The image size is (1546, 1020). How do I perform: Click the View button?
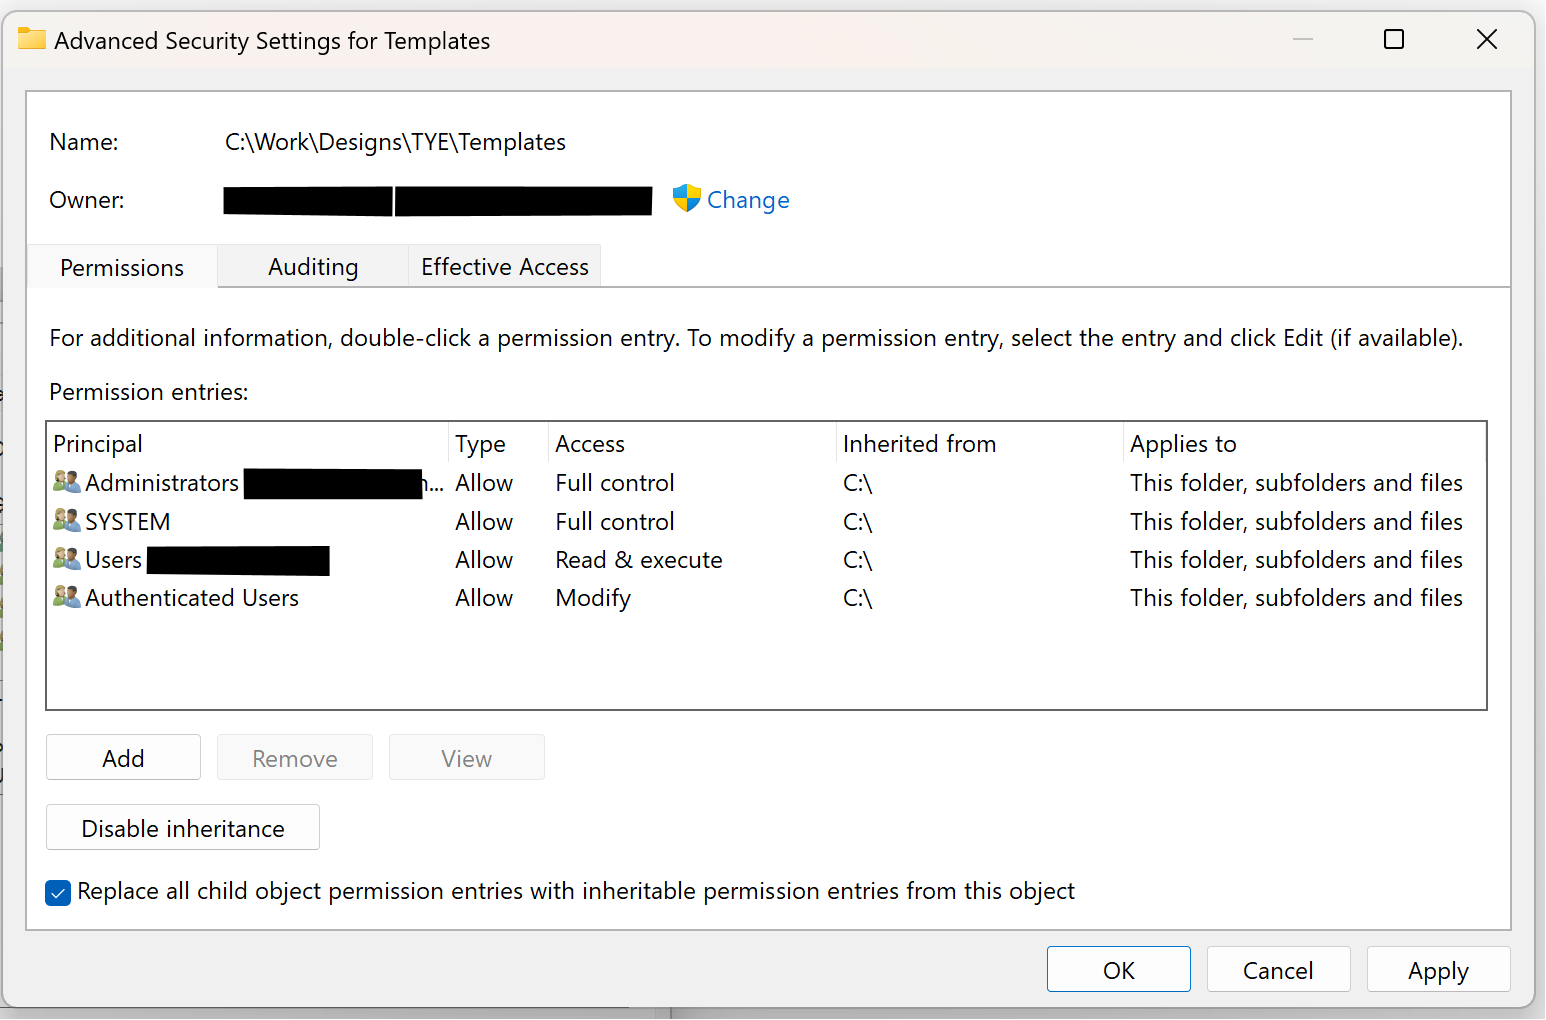[466, 757]
